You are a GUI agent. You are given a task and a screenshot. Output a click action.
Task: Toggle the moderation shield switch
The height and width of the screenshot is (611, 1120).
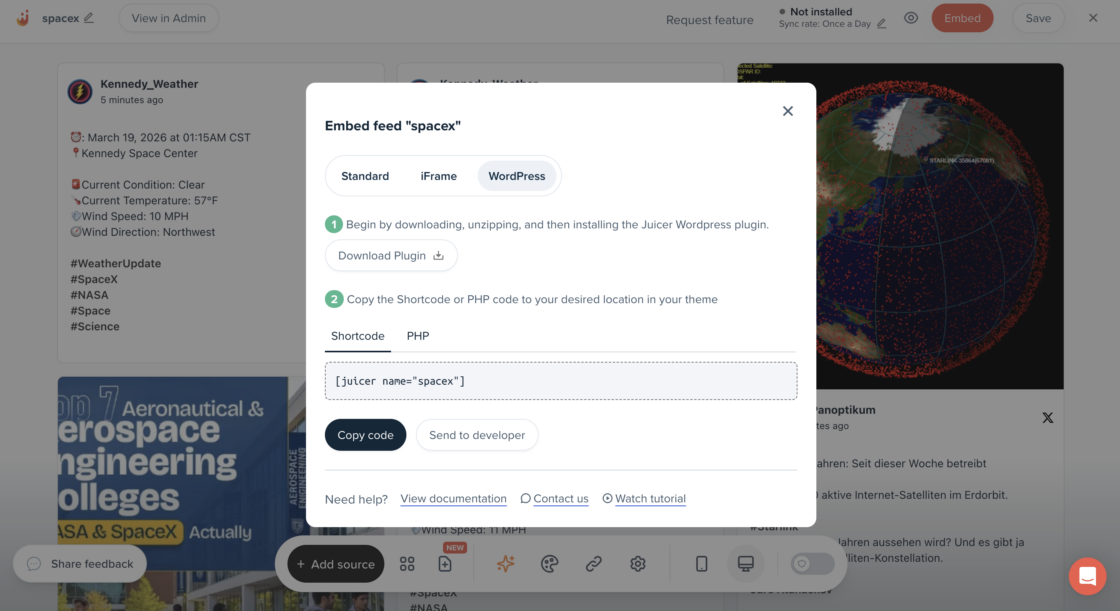pyautogui.click(x=812, y=564)
